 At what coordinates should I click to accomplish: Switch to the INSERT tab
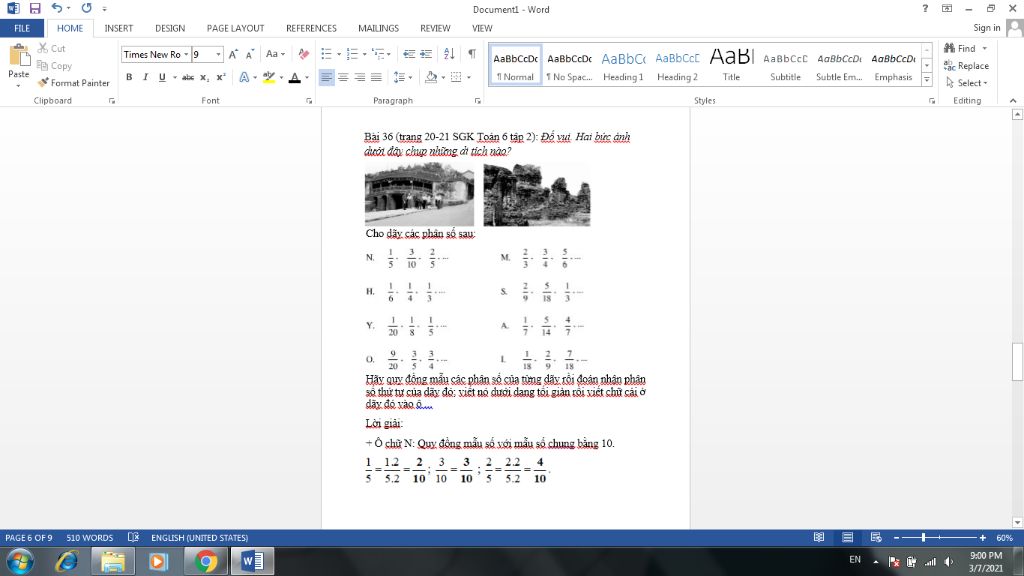[118, 28]
